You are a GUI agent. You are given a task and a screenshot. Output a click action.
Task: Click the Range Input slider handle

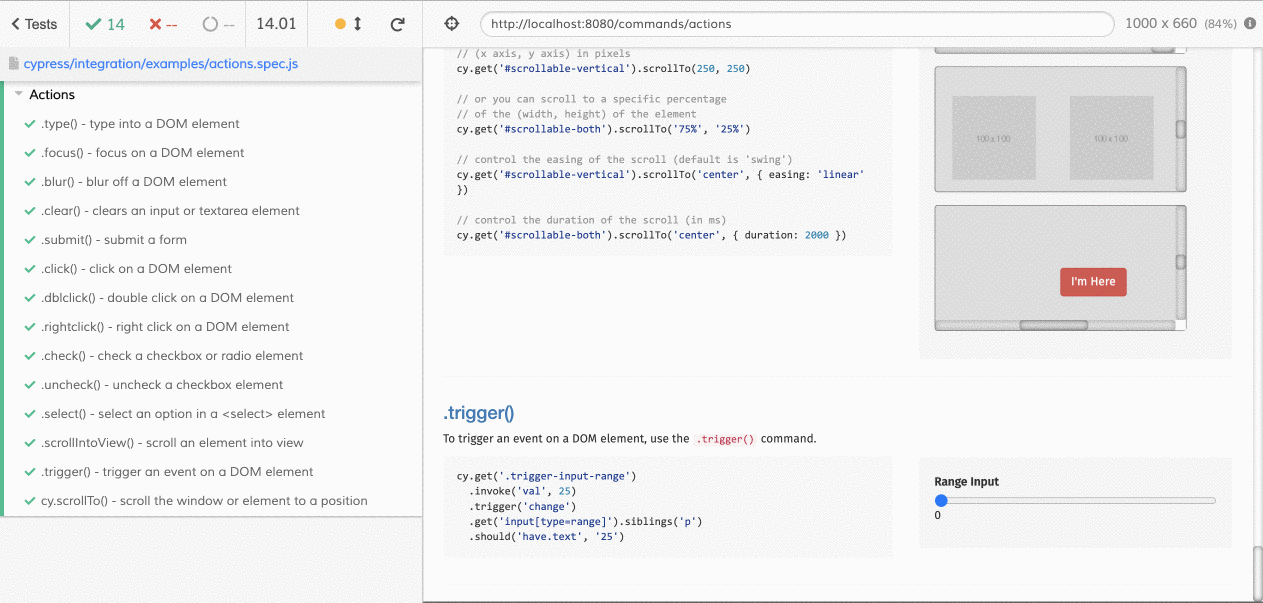pyautogui.click(x=941, y=499)
